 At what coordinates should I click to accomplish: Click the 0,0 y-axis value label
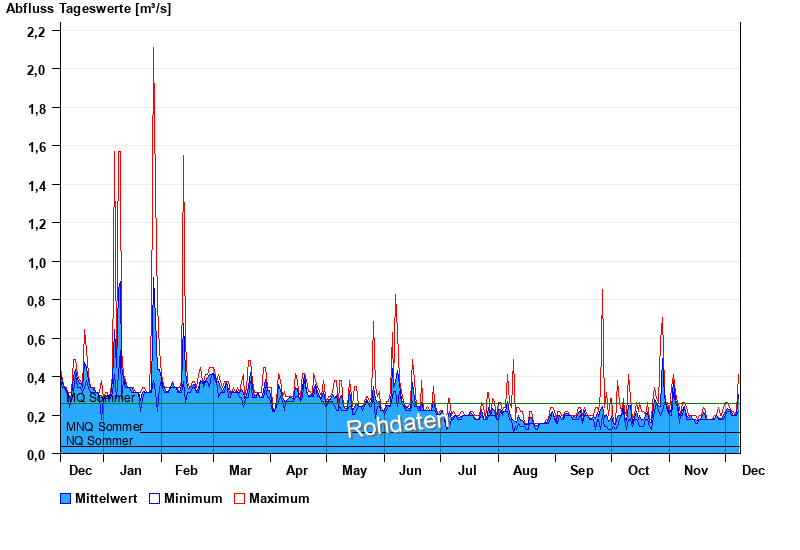coord(36,454)
